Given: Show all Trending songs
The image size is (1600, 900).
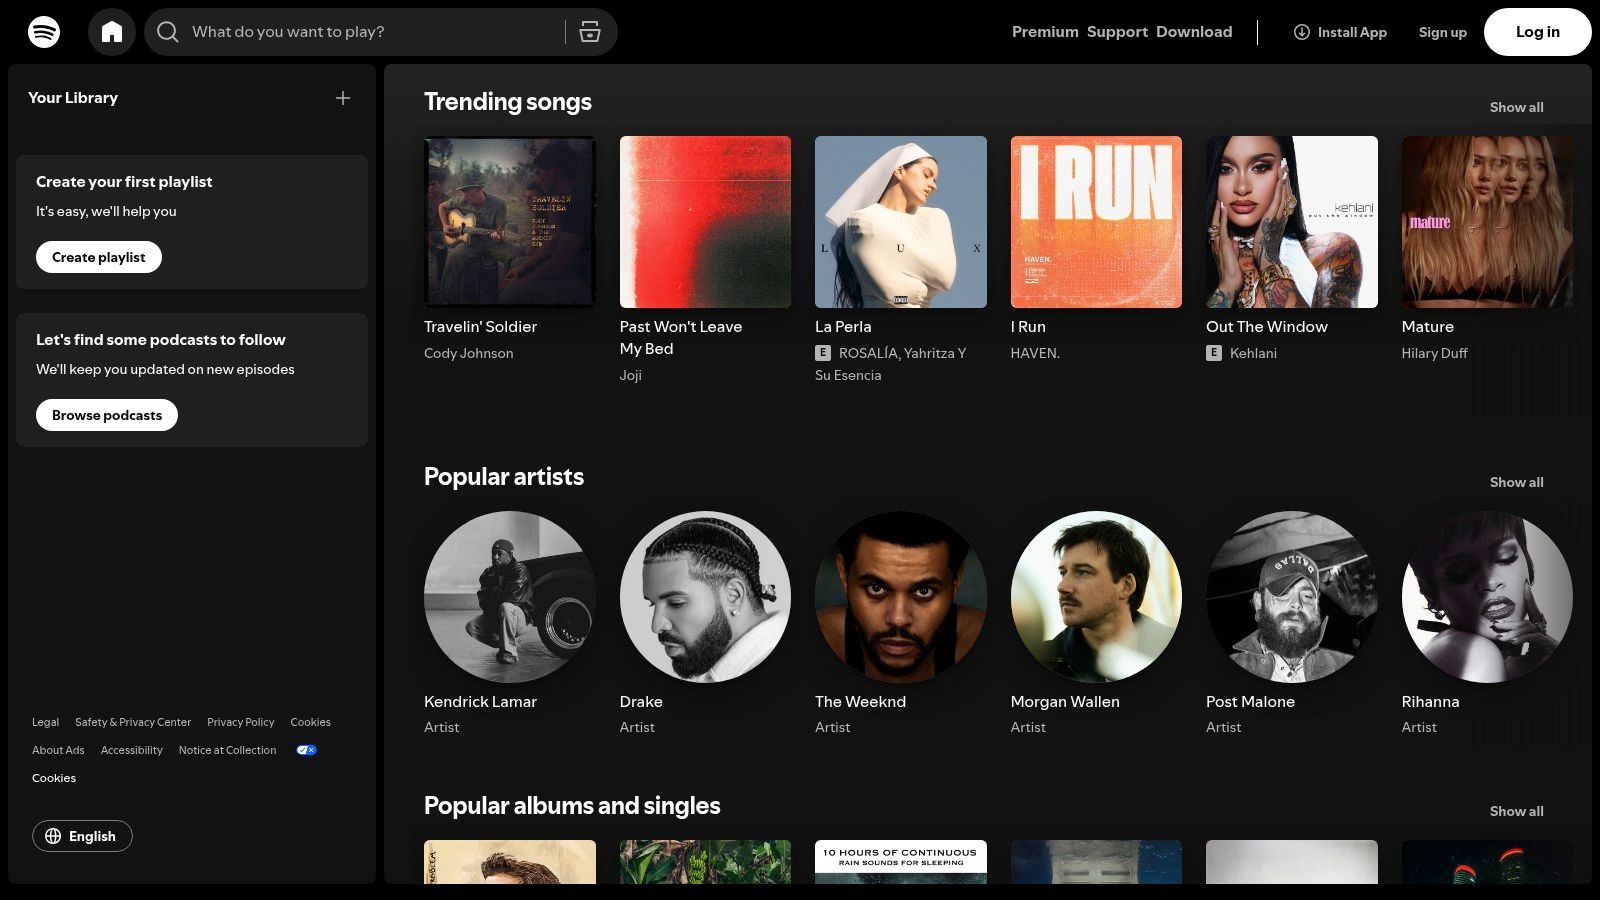Looking at the screenshot, I should coord(1516,107).
